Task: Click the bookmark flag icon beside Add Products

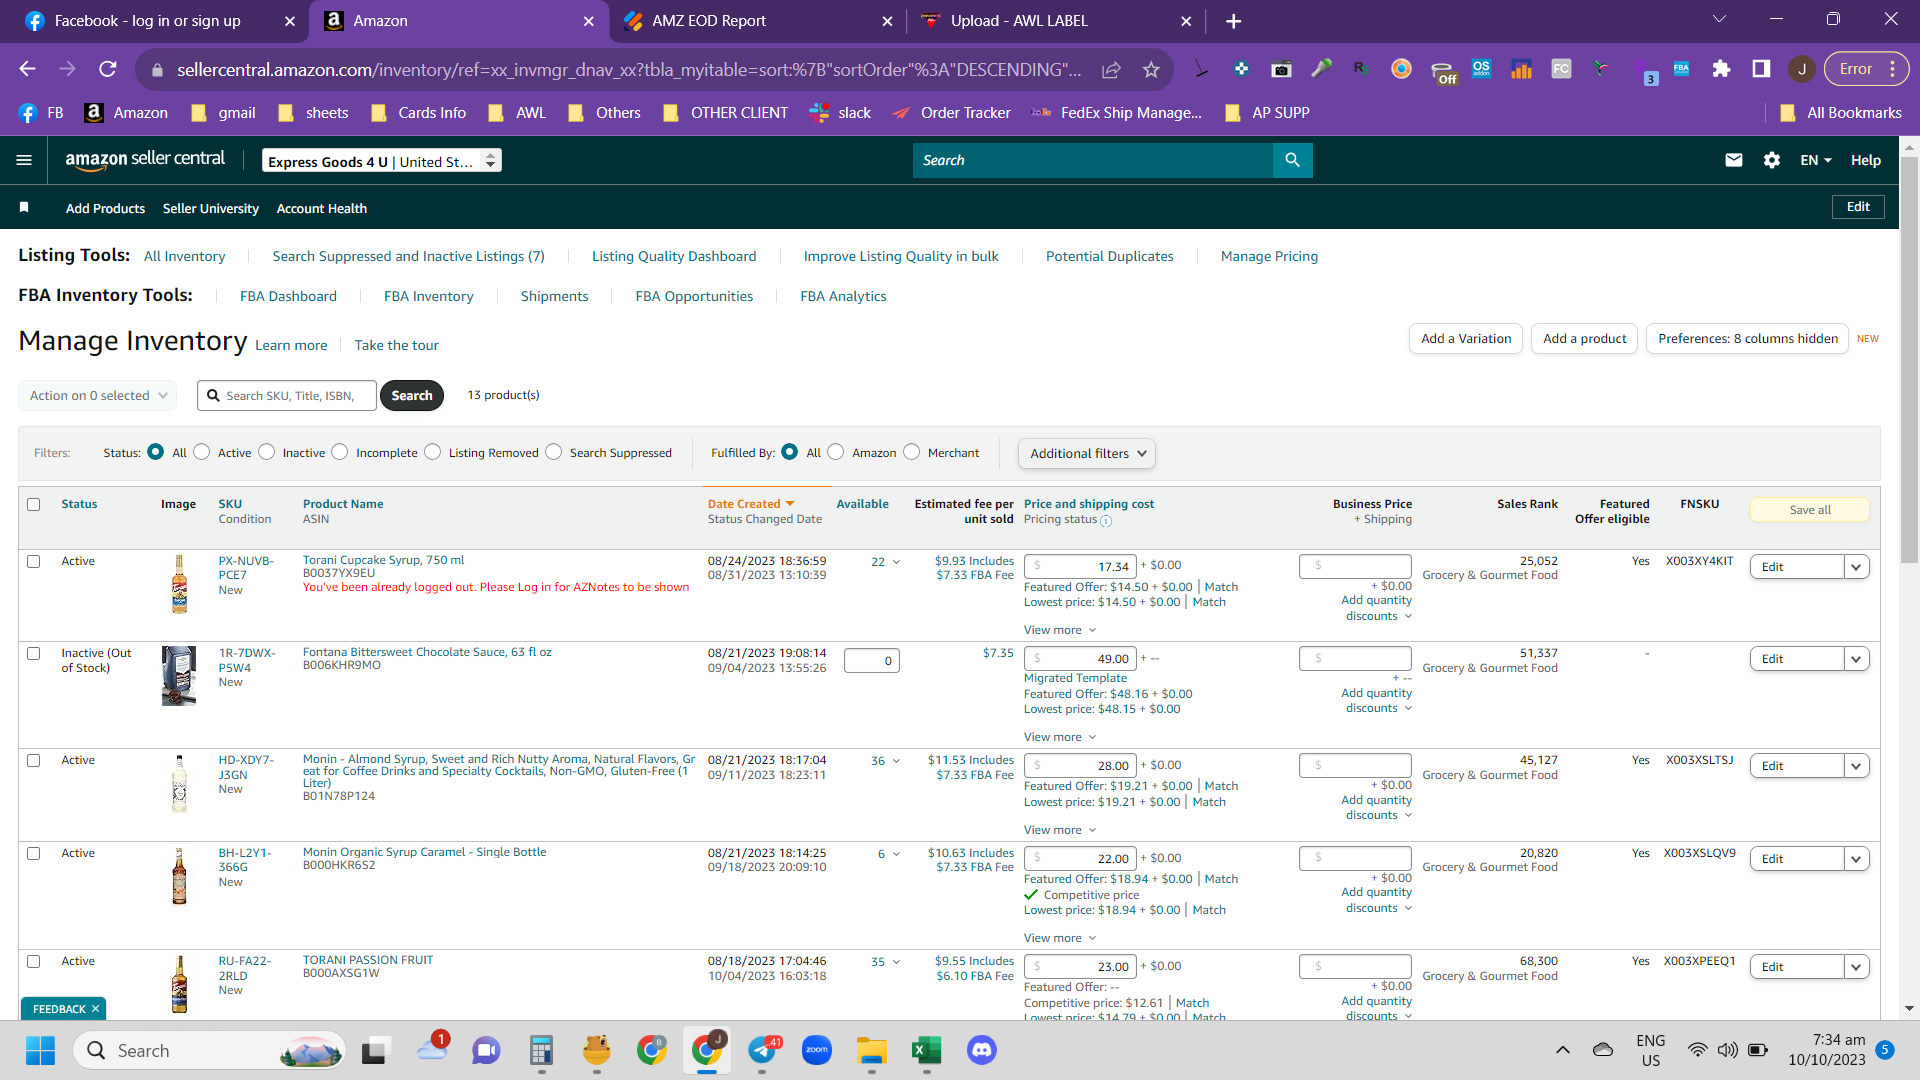Action: 24,207
